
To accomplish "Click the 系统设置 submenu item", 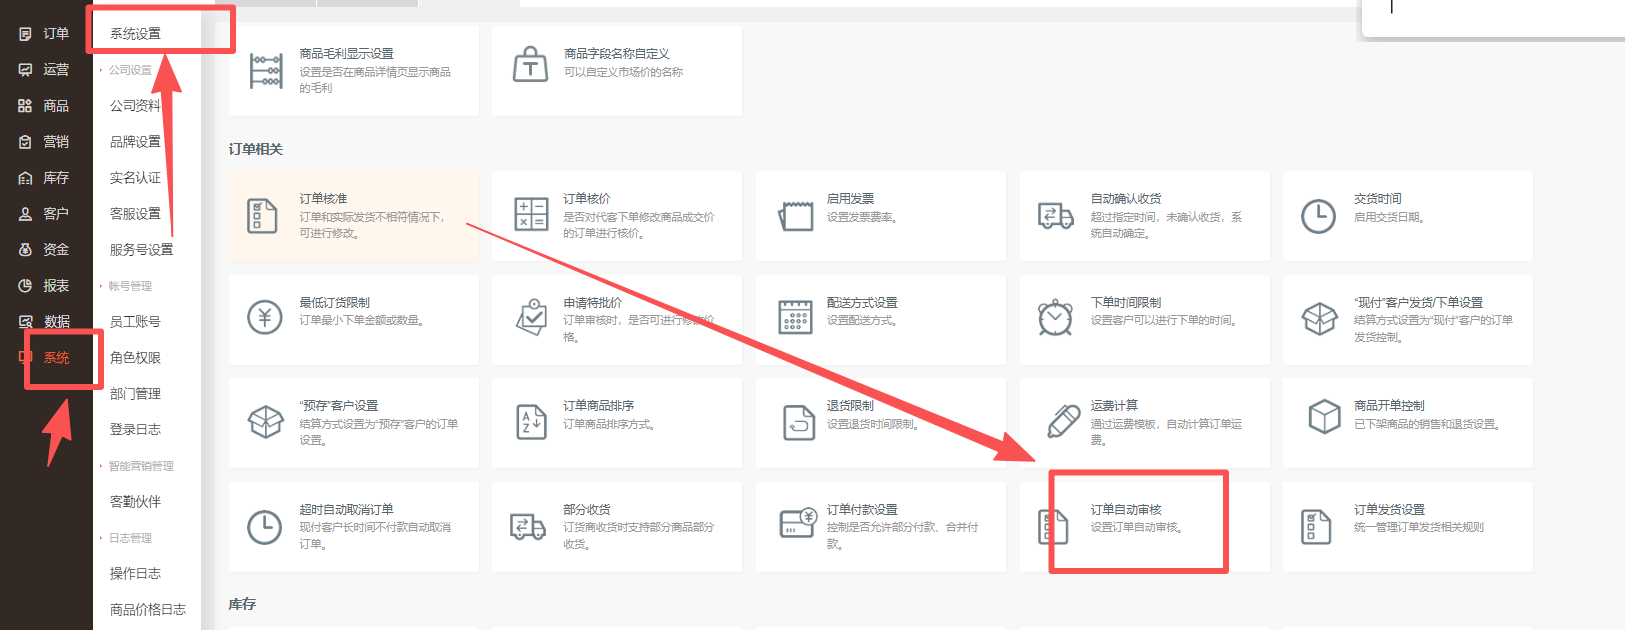I will (135, 34).
